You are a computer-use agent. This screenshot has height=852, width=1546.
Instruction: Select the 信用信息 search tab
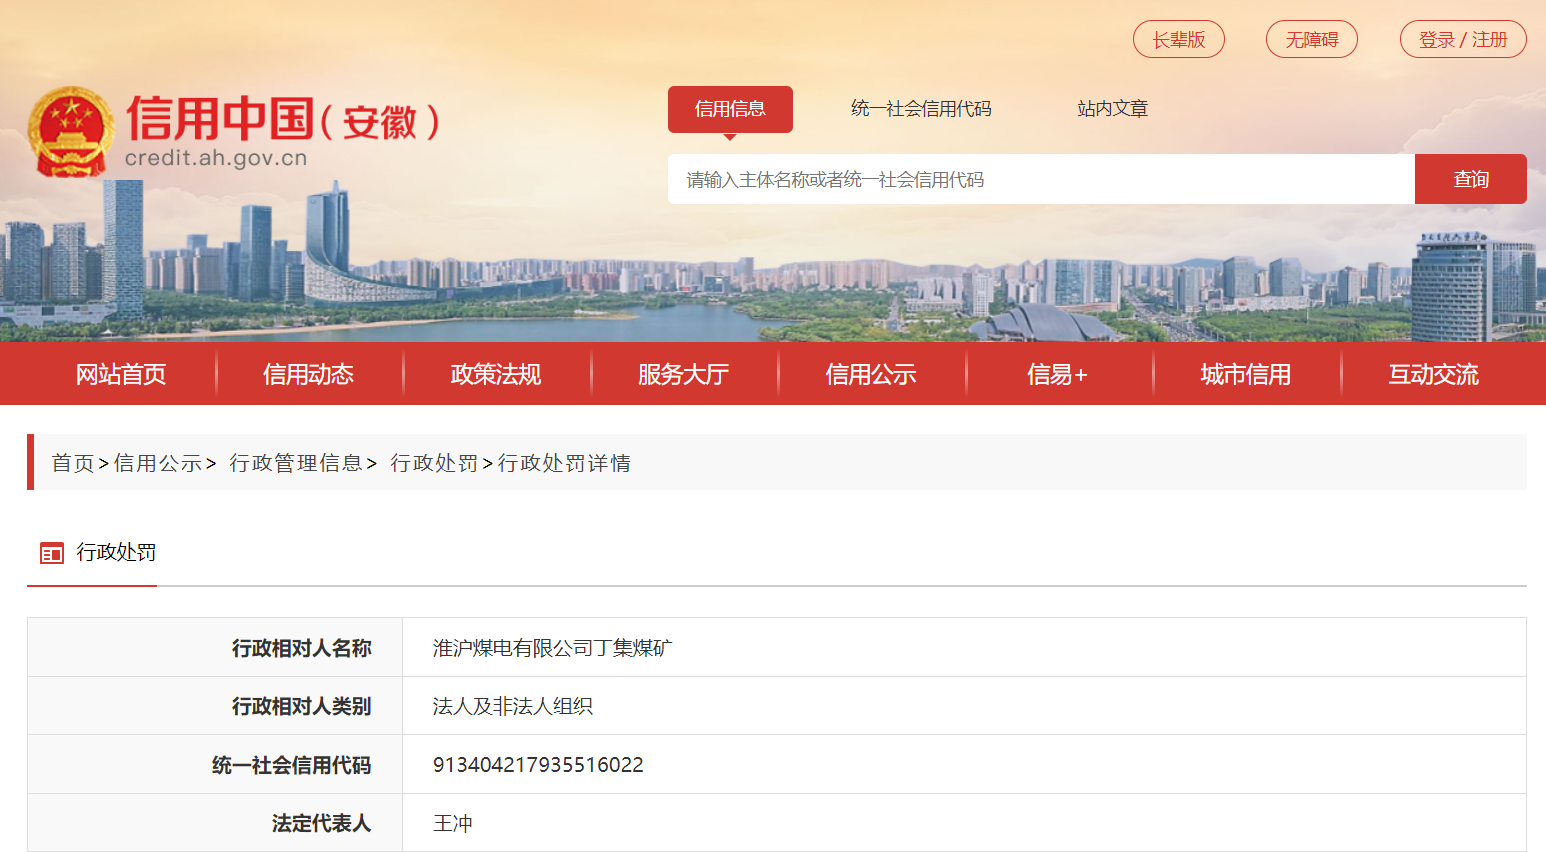click(x=730, y=109)
